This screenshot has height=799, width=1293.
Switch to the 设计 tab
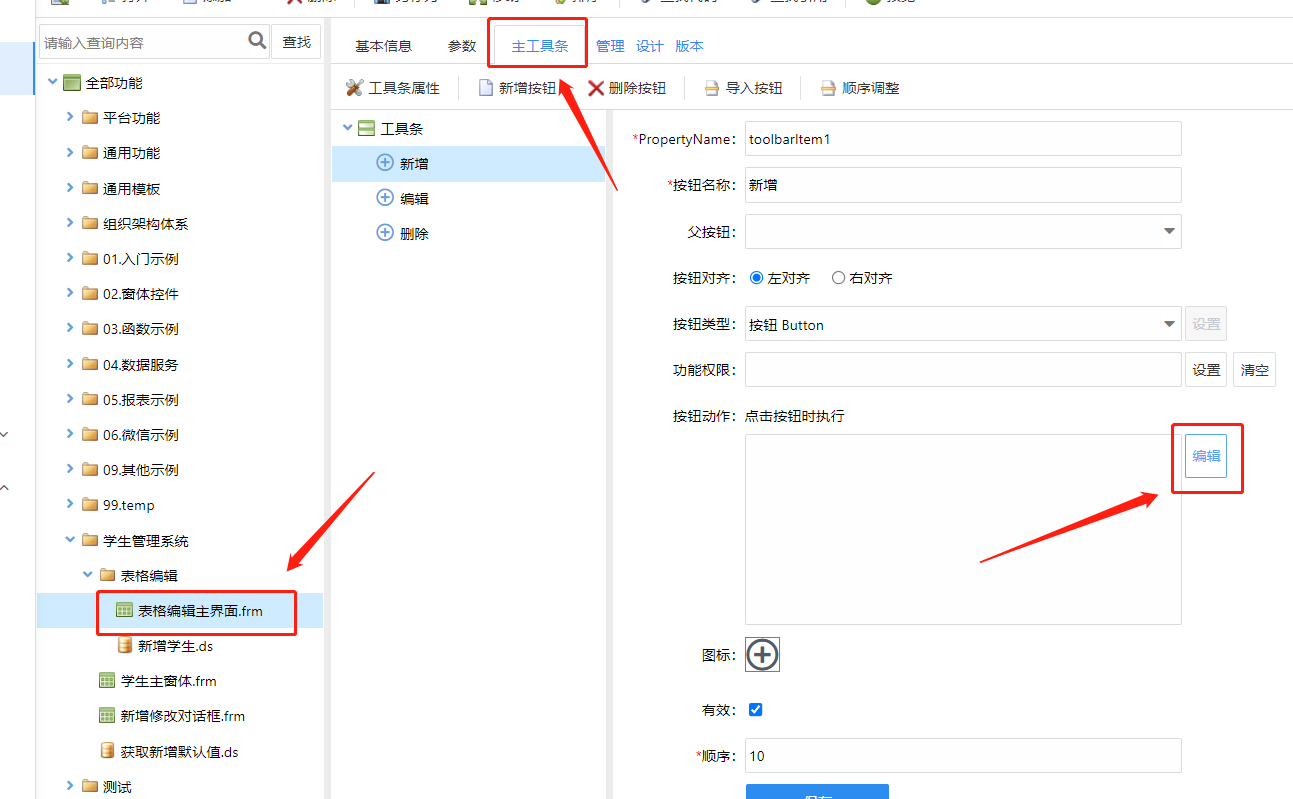coord(650,46)
